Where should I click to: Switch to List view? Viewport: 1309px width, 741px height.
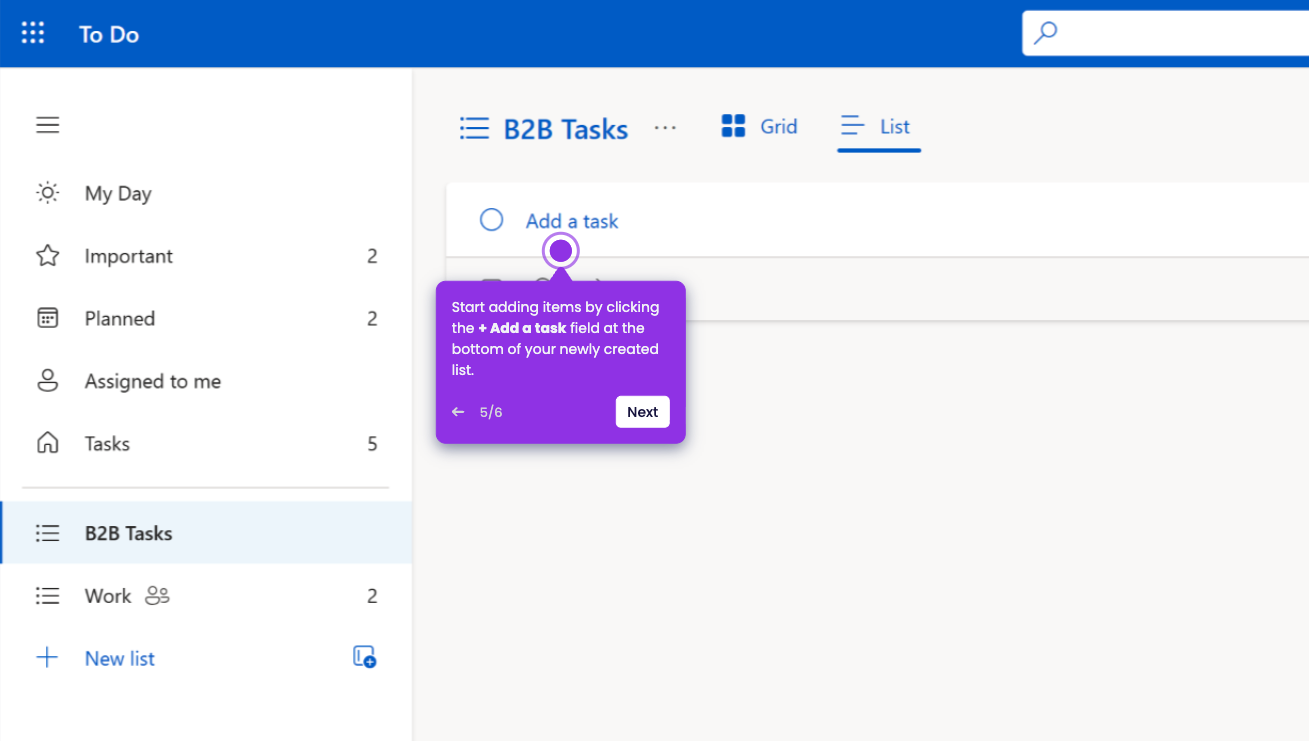pyautogui.click(x=878, y=126)
